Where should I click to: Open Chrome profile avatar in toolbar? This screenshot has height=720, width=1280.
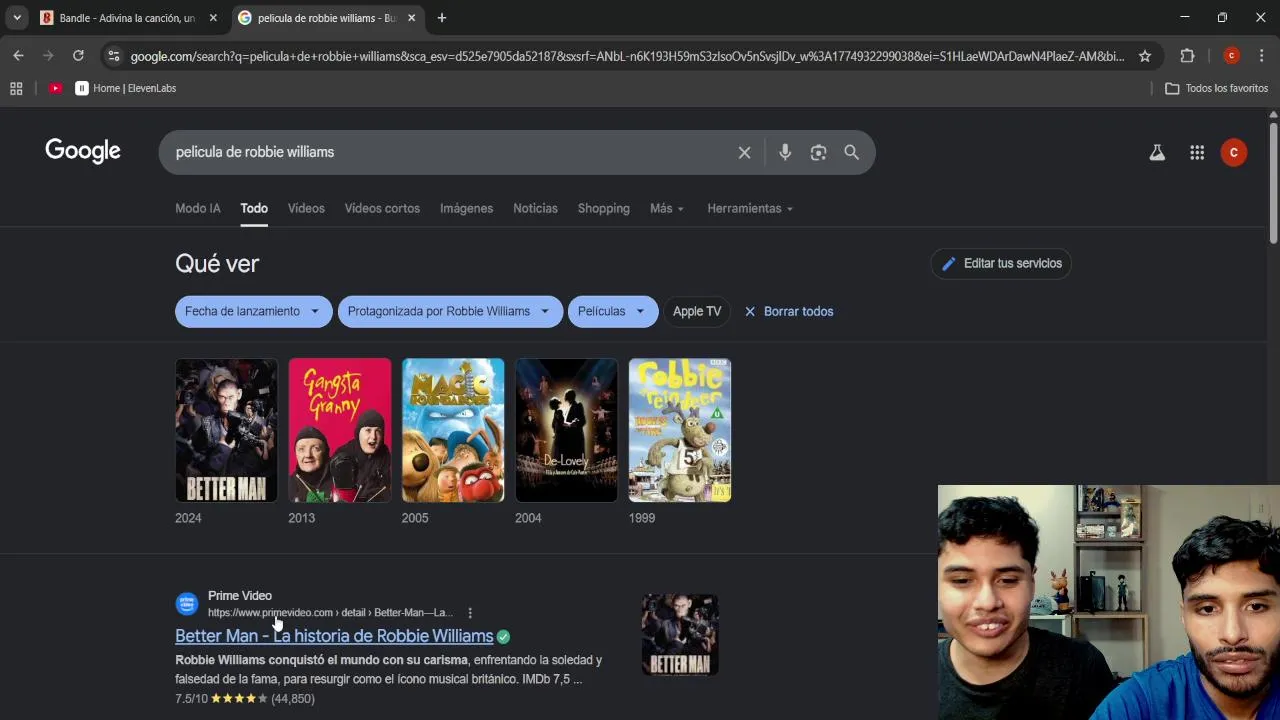(1232, 56)
